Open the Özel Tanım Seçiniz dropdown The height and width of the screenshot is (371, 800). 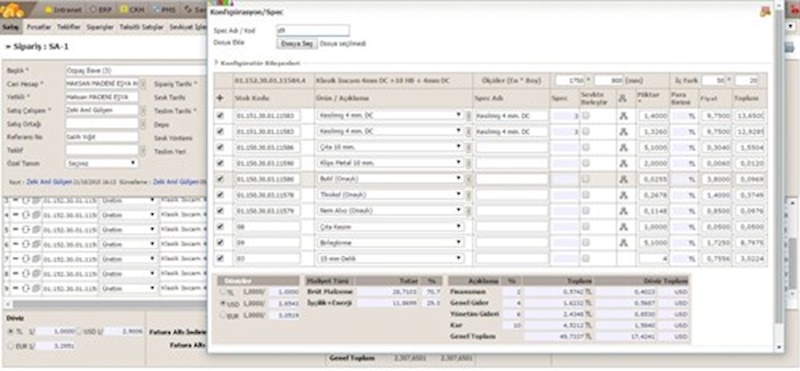pyautogui.click(x=102, y=163)
